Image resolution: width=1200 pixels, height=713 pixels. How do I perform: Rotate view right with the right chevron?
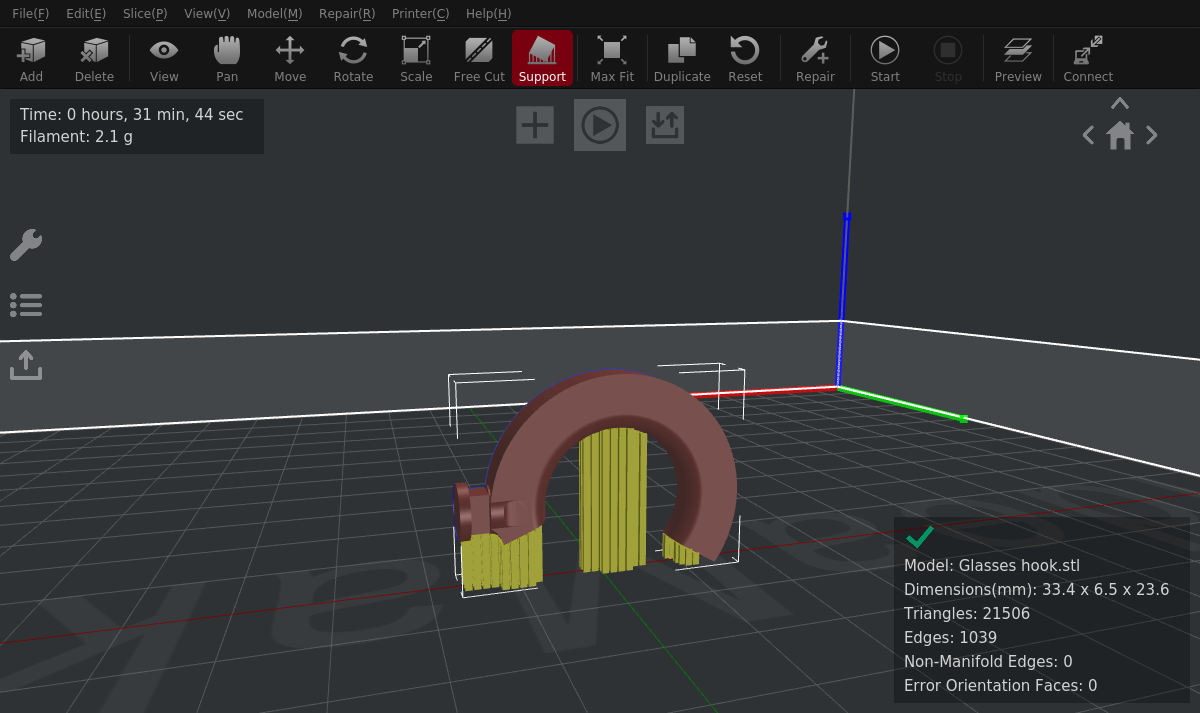1152,135
